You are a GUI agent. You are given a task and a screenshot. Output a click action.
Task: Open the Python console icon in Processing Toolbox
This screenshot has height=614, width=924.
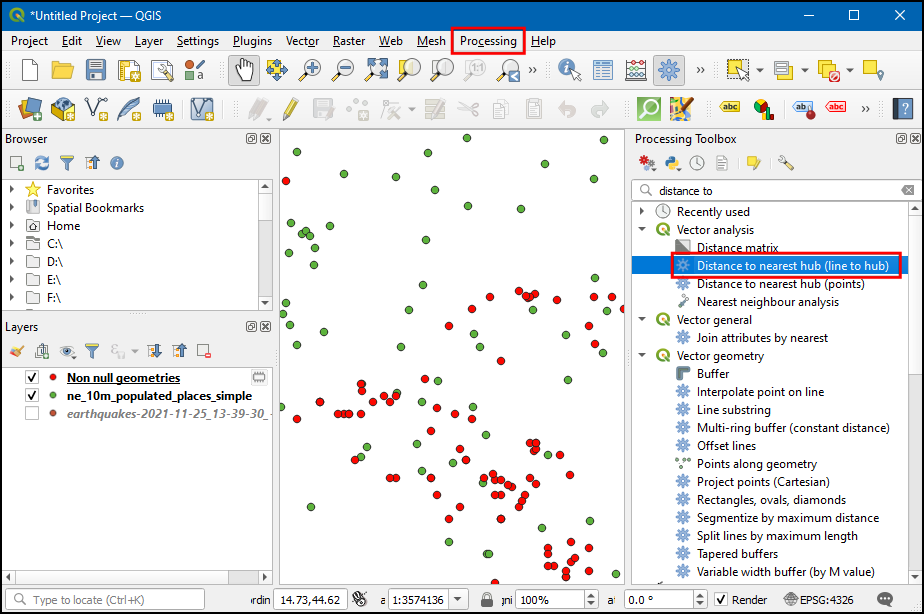click(x=672, y=162)
